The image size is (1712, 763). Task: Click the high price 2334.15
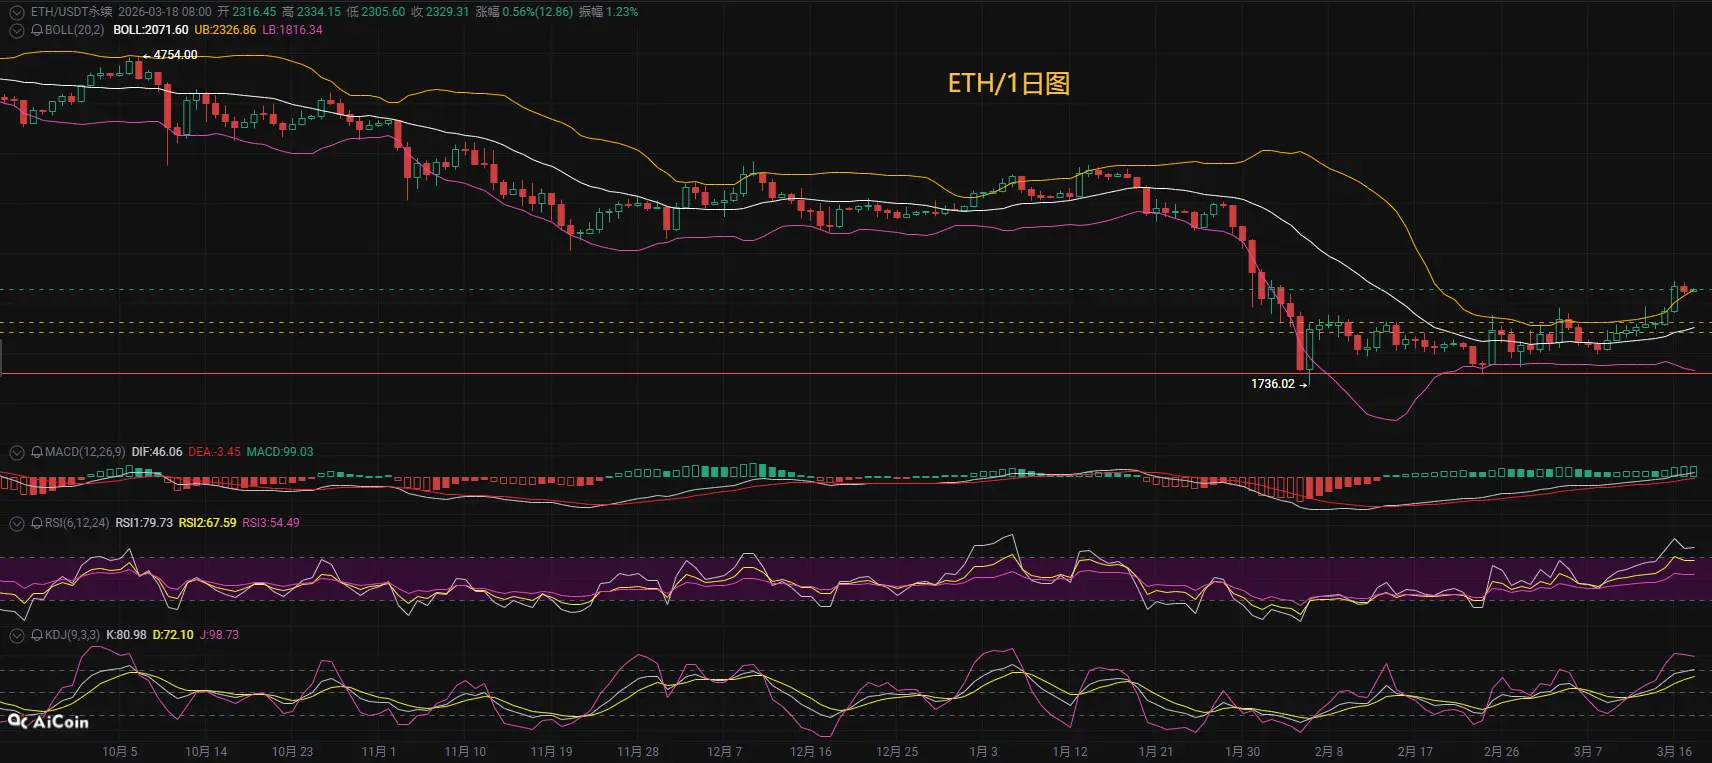click(x=318, y=12)
